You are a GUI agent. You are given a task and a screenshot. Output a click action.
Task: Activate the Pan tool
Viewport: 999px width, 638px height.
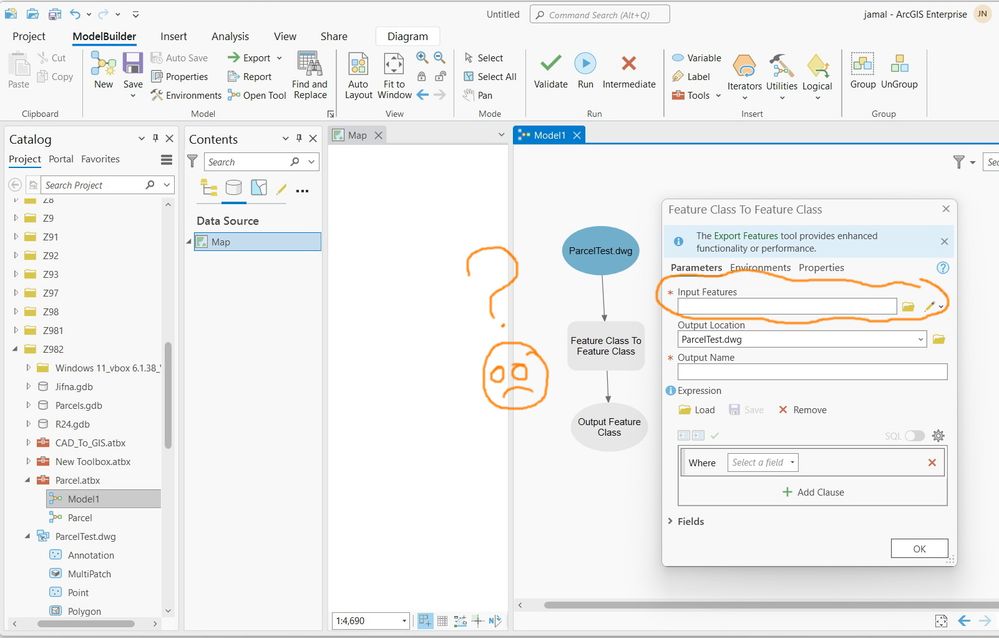click(x=478, y=95)
